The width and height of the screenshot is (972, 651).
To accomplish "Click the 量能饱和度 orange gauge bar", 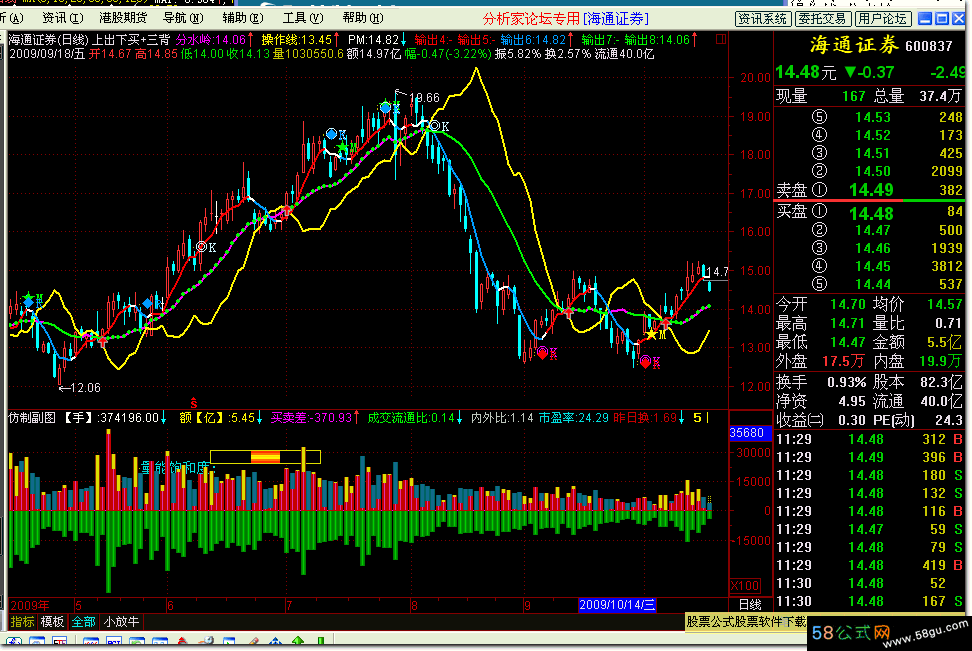I will tap(265, 457).
